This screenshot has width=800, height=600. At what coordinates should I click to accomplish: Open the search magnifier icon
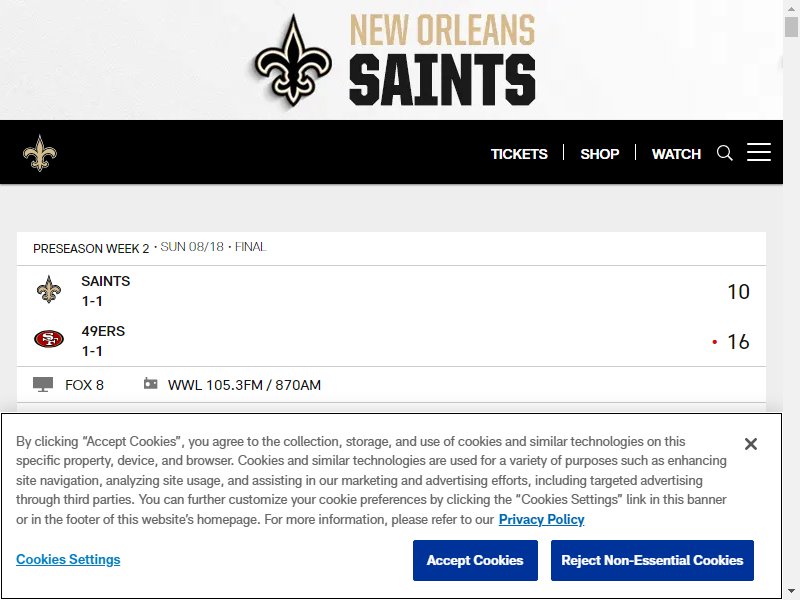[724, 153]
